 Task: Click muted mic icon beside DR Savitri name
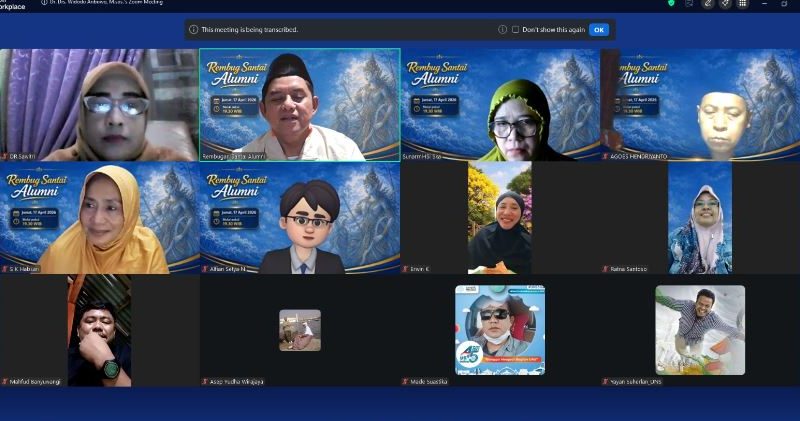[5, 157]
